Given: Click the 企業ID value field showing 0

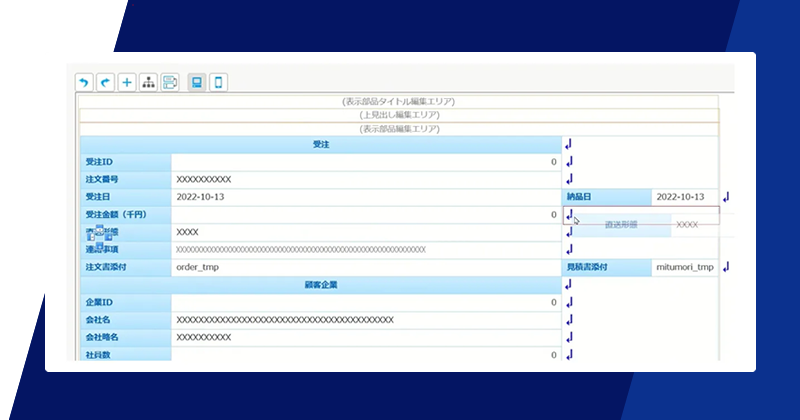Looking at the screenshot, I should pos(366,302).
